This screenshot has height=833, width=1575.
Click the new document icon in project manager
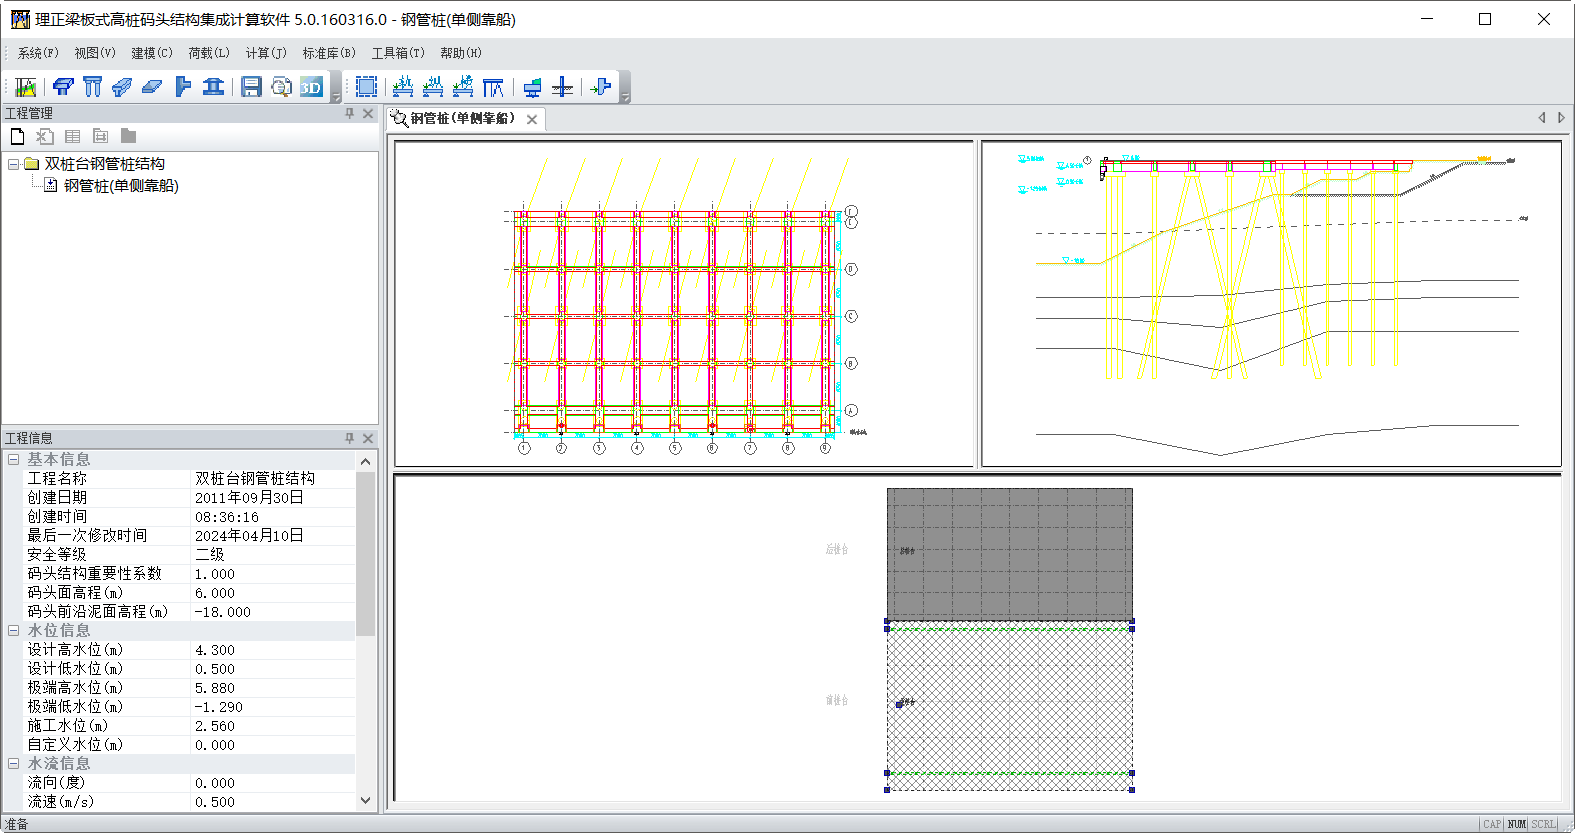click(x=17, y=136)
